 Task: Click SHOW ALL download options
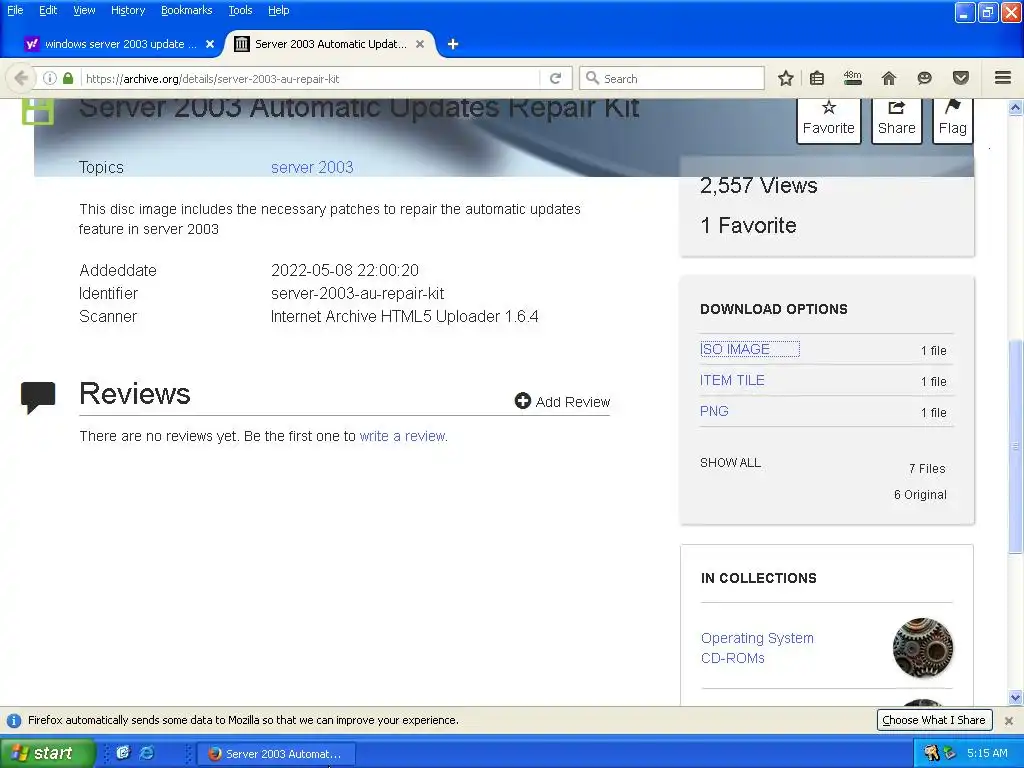(730, 463)
